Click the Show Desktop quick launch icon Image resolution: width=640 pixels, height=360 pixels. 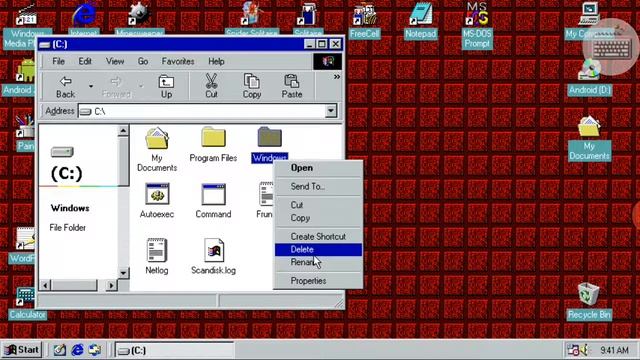click(59, 350)
